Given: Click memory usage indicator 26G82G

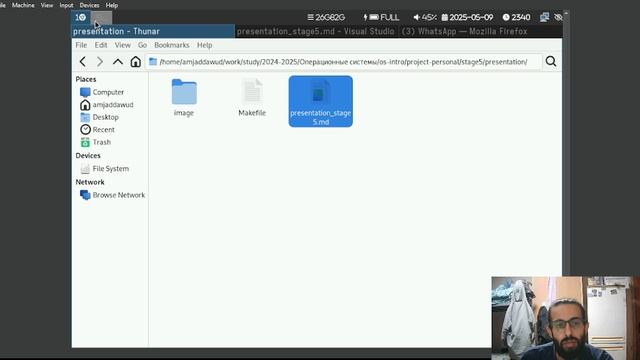Looking at the screenshot, I should 326,17.
